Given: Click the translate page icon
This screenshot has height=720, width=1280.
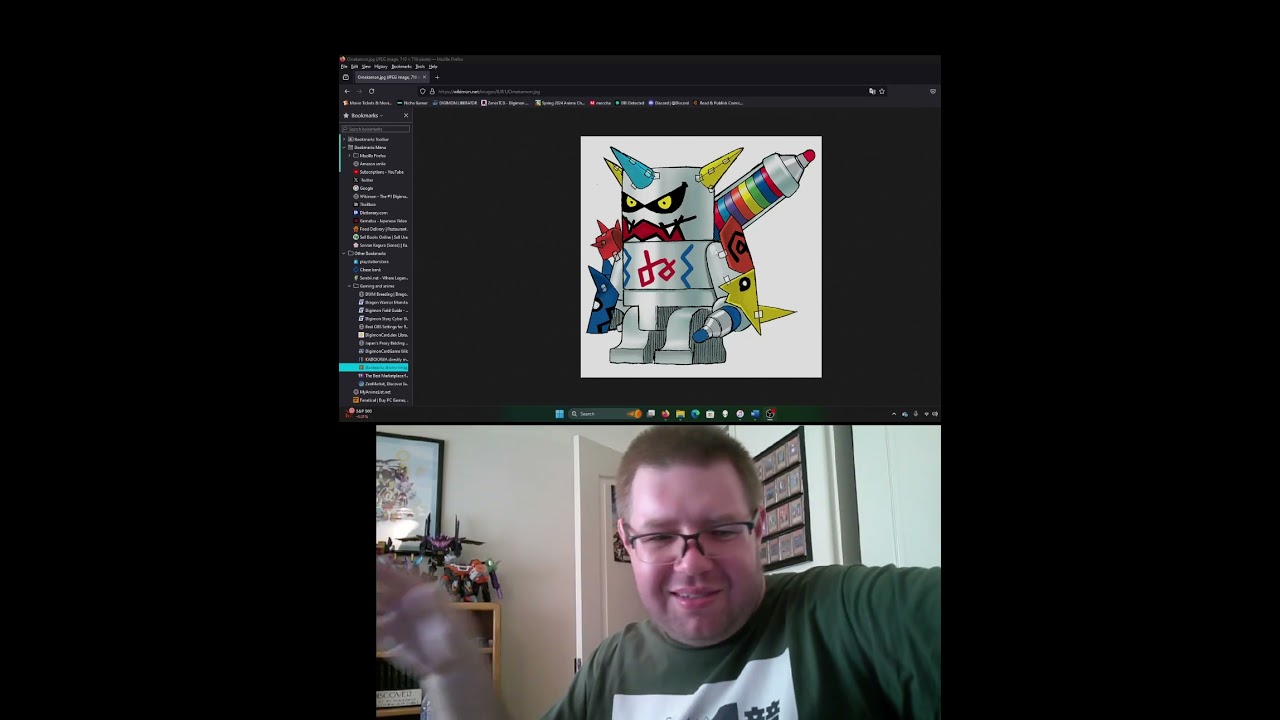Looking at the screenshot, I should tap(872, 91).
